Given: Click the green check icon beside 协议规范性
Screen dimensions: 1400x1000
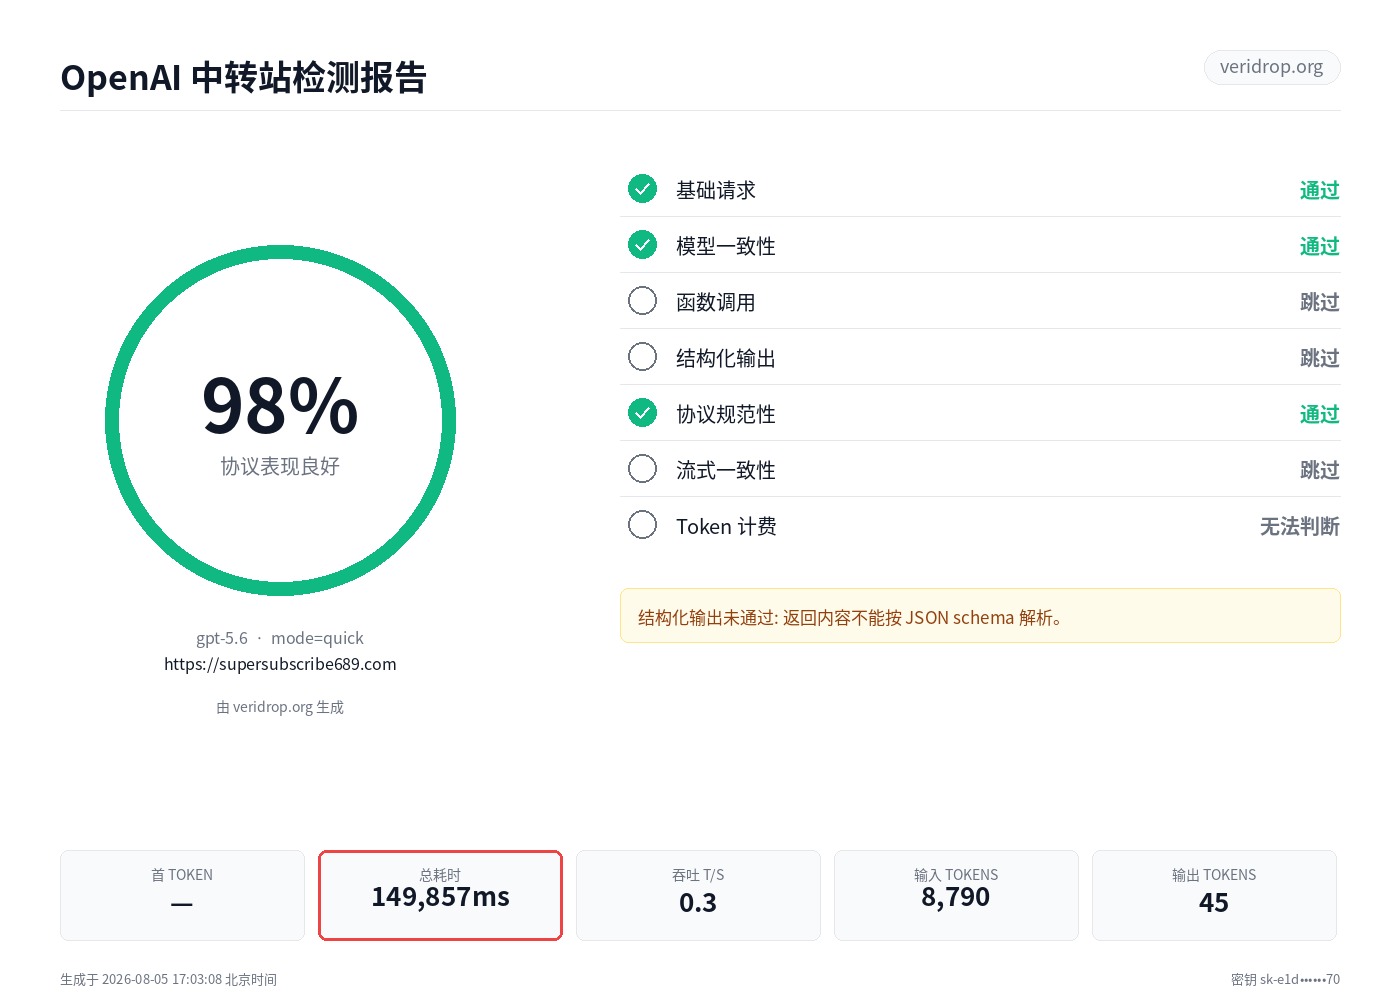Looking at the screenshot, I should click(642, 412).
